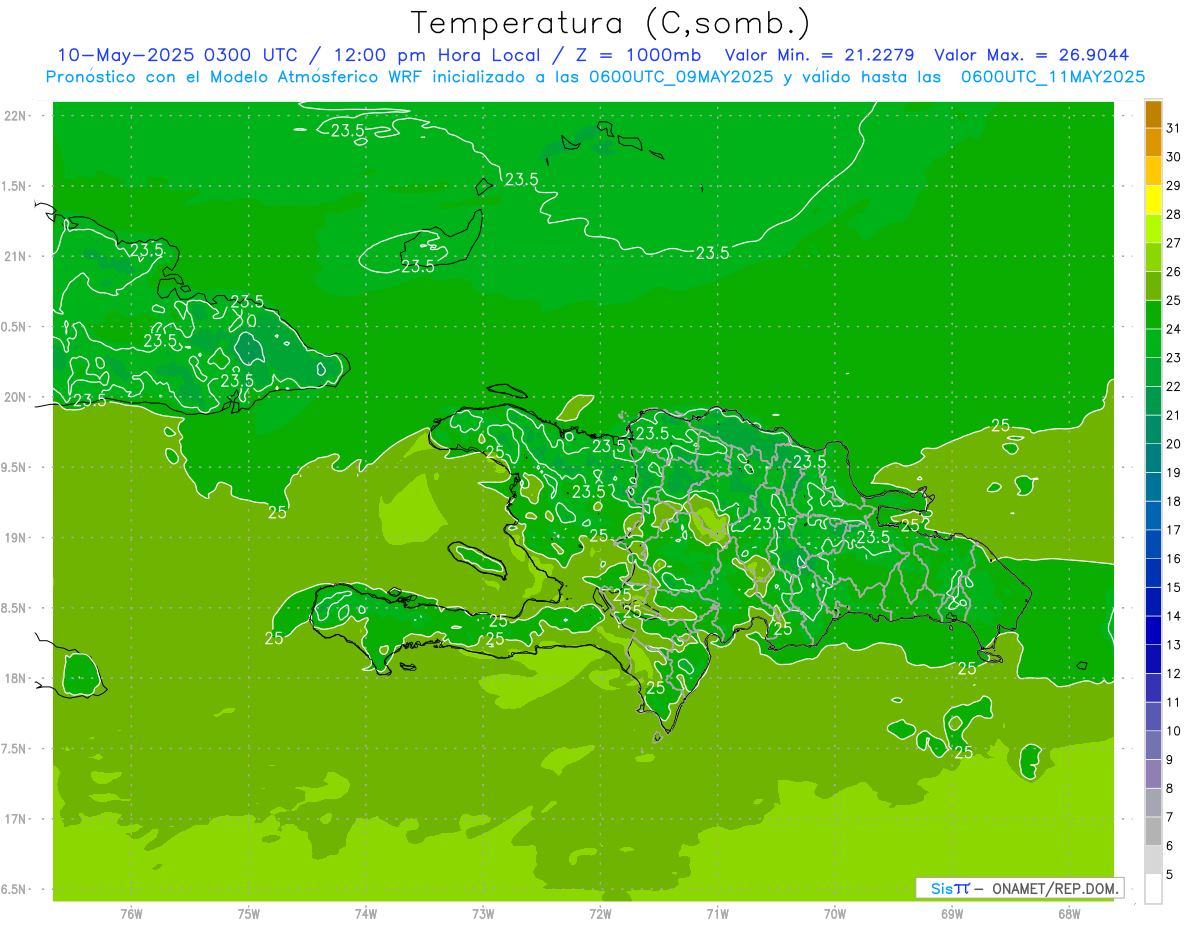
Task: Select the colour bar segment between 19 and 20
Action: [1153, 459]
